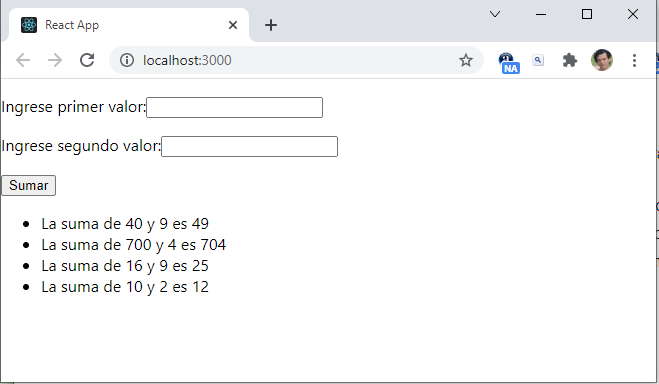Click the browser forward arrow
Image resolution: width=659 pixels, height=384 pixels.
(x=55, y=60)
